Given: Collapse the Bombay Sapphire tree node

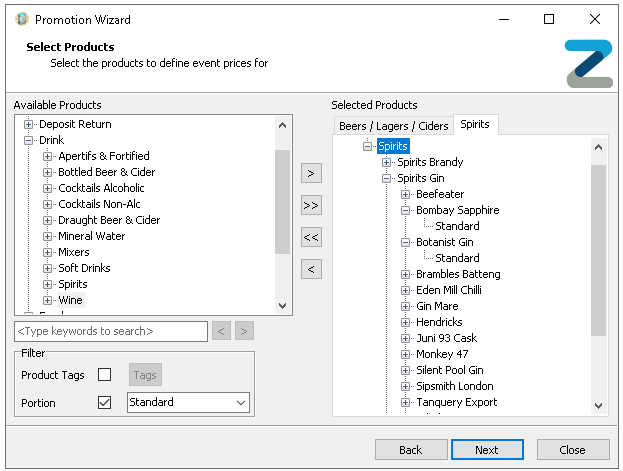Looking at the screenshot, I should coord(406,210).
